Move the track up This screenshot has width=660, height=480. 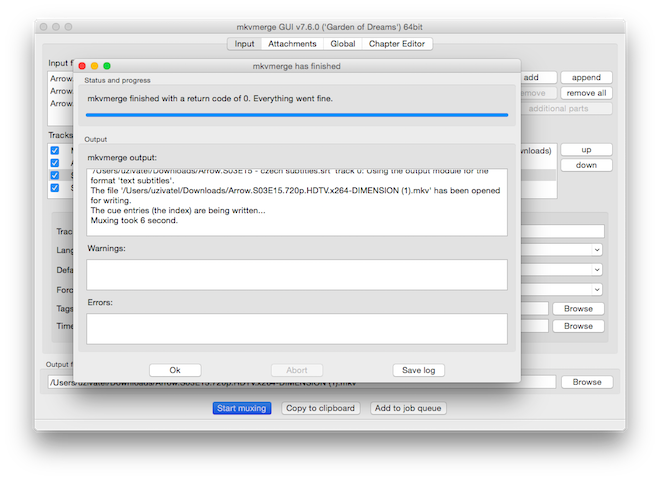point(586,150)
